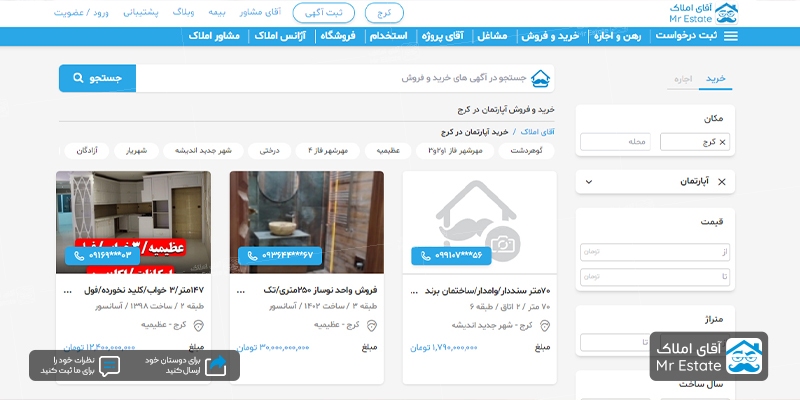Remove کرج city filter with X

tap(722, 142)
